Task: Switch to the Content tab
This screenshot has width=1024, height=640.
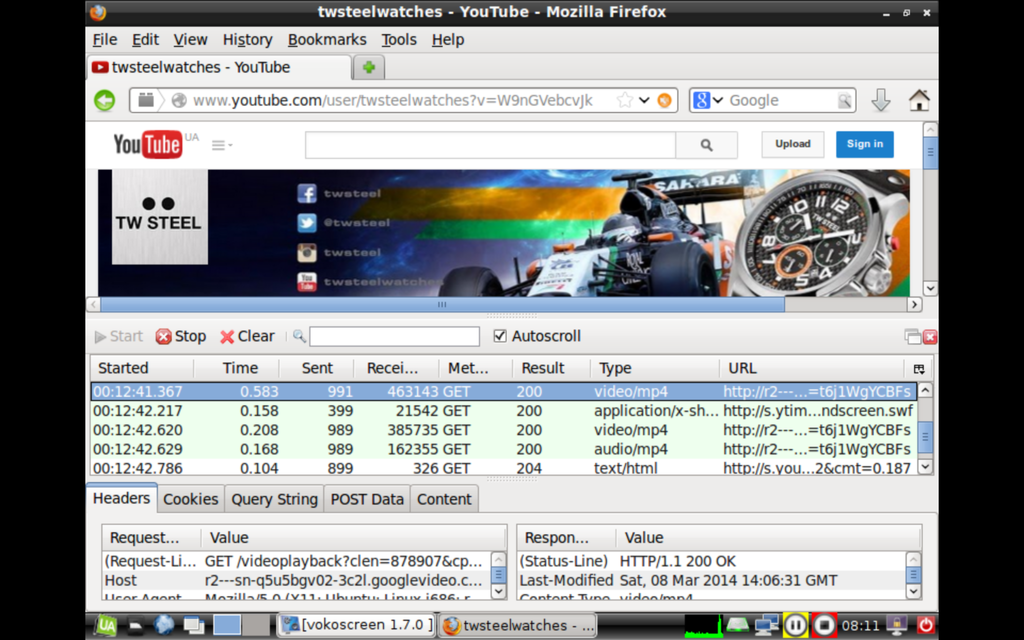Action: coord(444,500)
